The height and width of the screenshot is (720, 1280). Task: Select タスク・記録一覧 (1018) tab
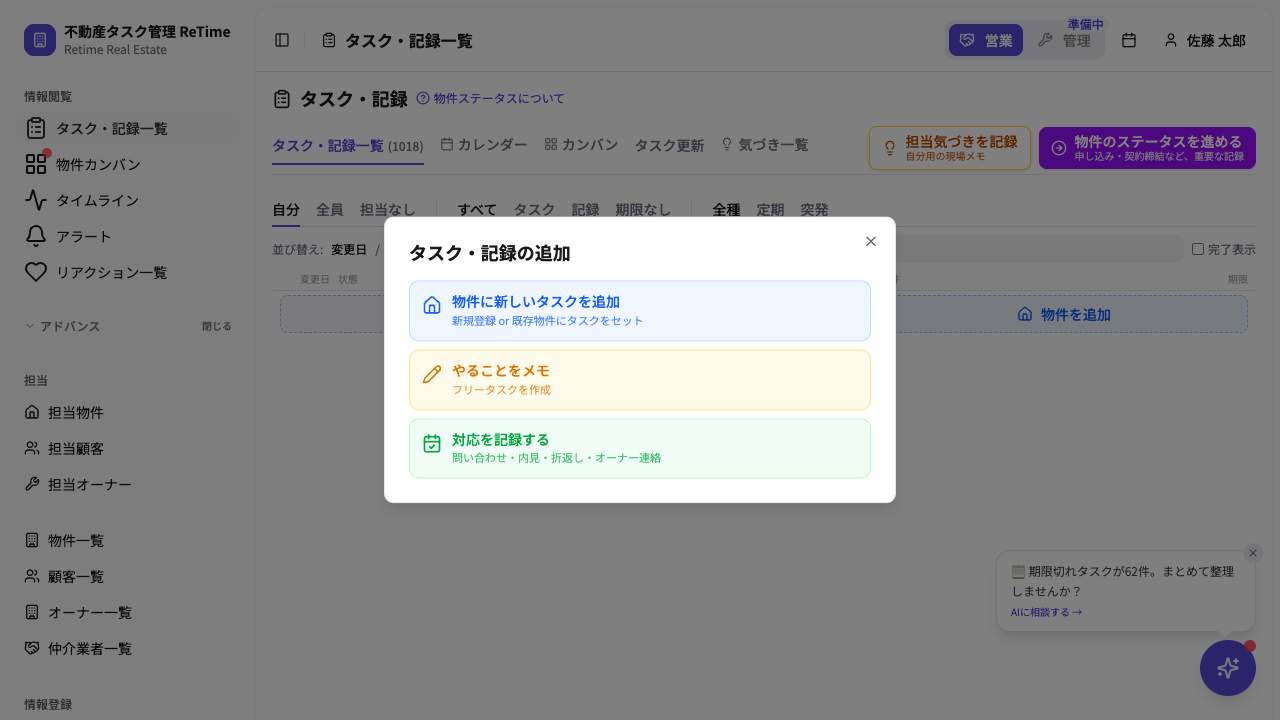click(x=348, y=146)
